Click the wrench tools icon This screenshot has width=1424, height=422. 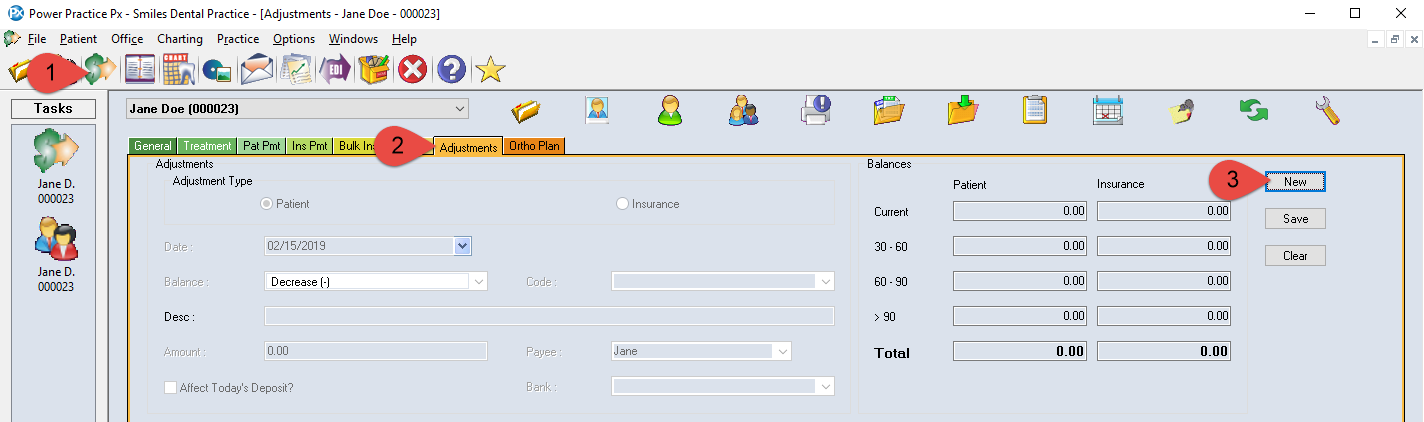[x=1328, y=109]
